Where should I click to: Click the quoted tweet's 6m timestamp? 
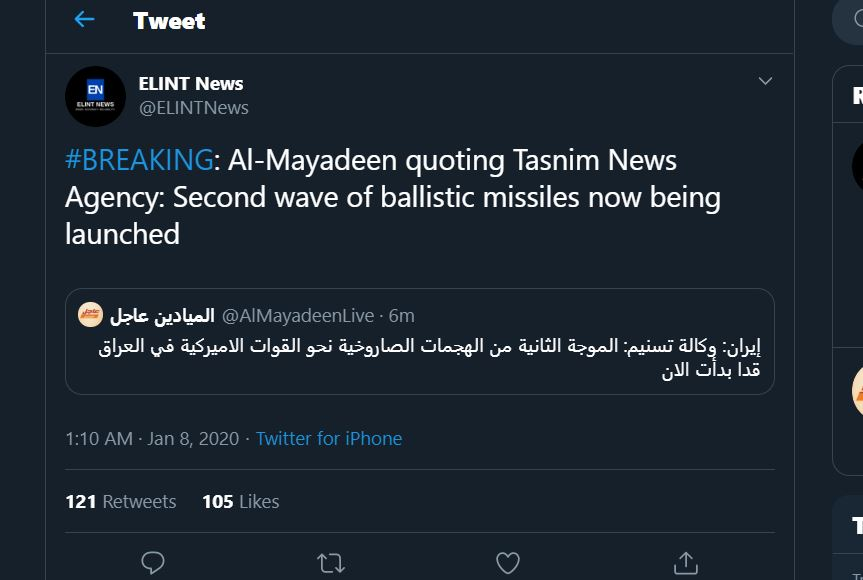(x=401, y=316)
